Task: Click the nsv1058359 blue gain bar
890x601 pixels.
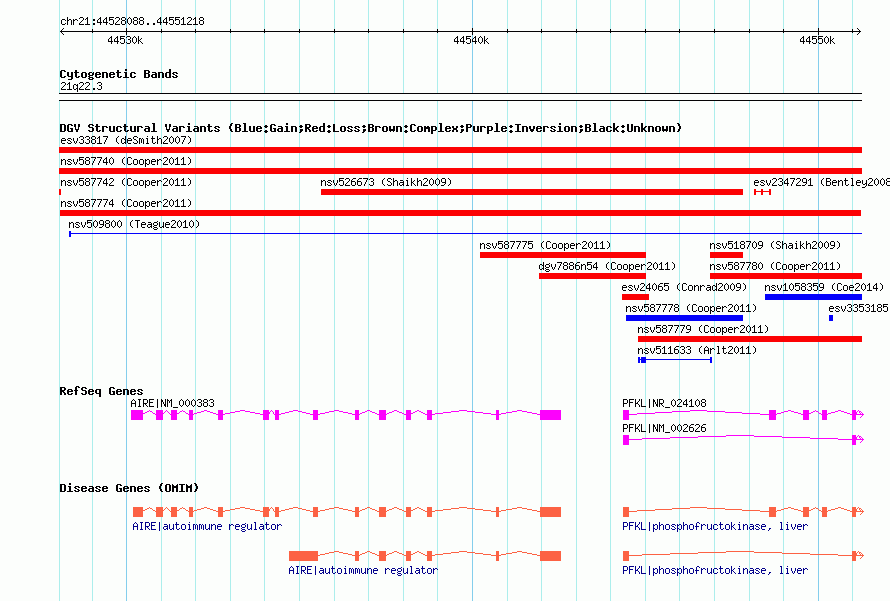Action: pyautogui.click(x=813, y=297)
